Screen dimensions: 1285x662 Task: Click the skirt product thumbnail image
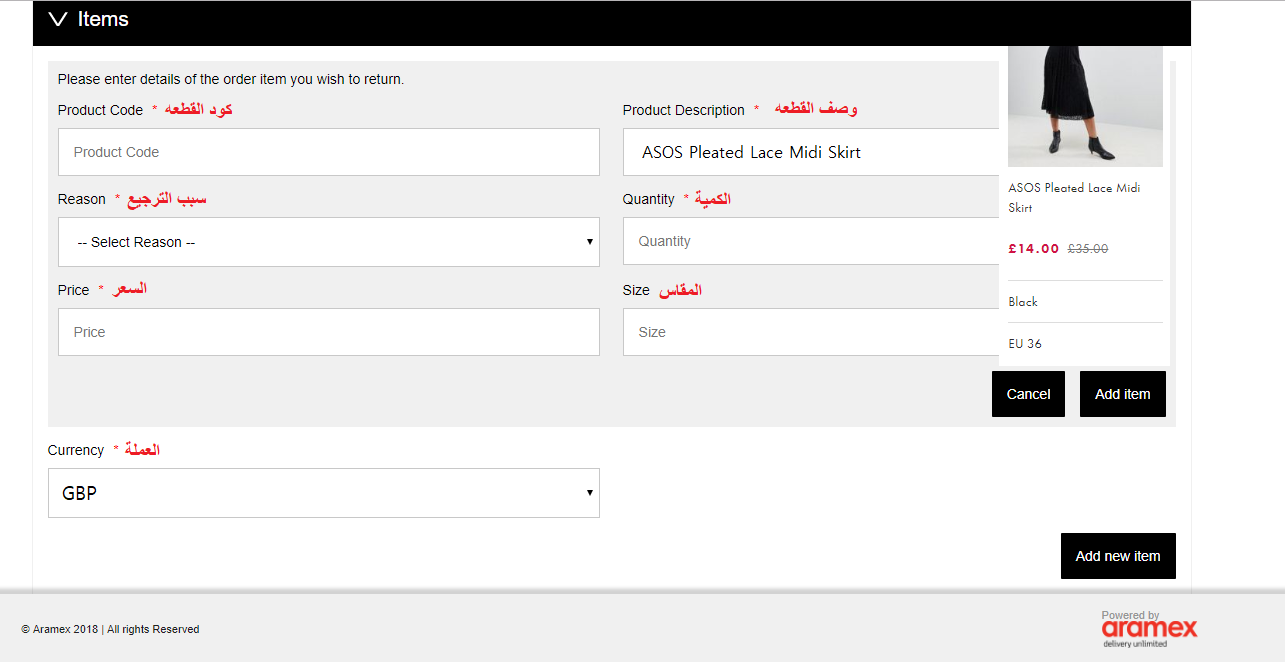pos(1085,106)
